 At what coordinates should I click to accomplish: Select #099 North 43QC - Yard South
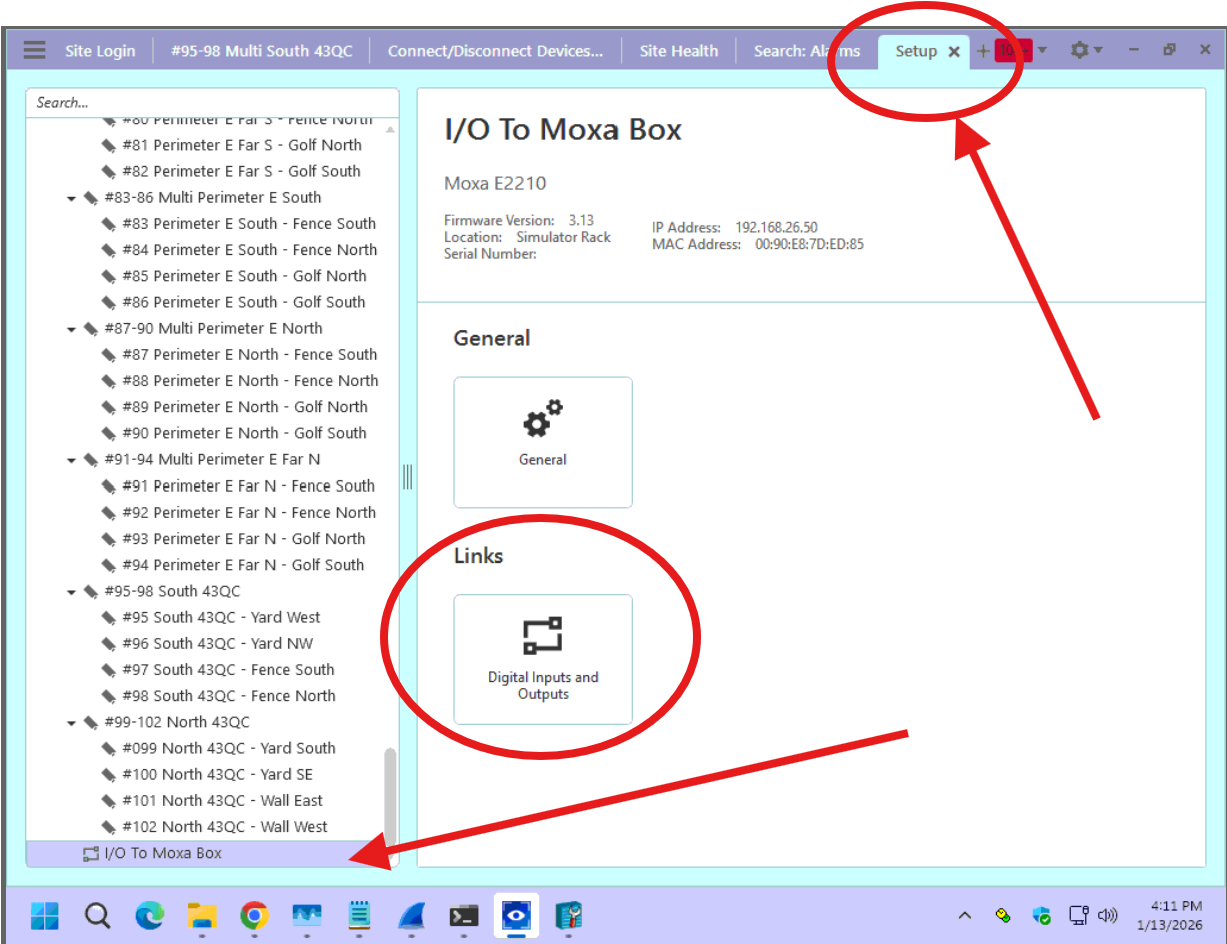[229, 748]
